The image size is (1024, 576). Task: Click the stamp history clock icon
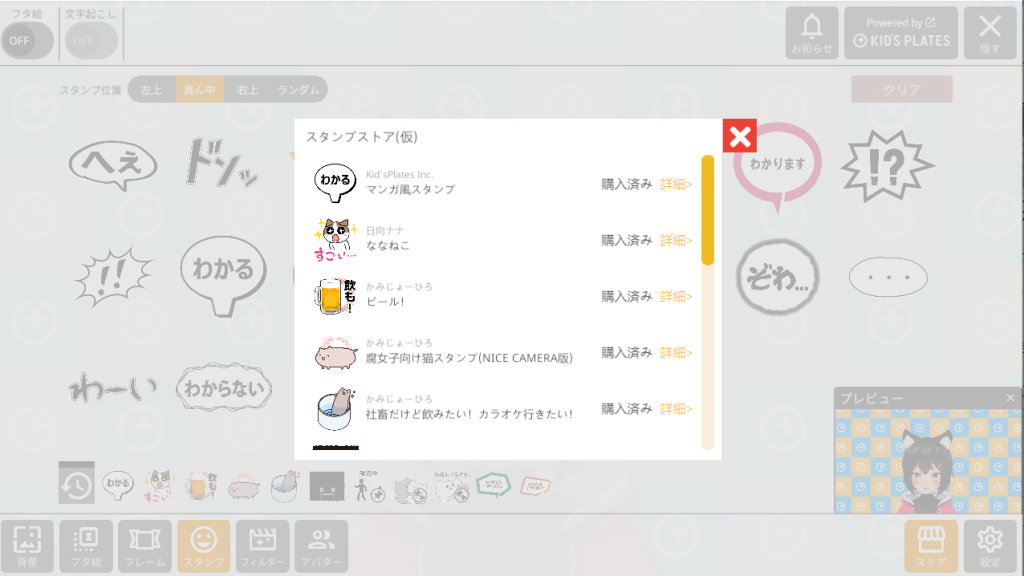(76, 484)
